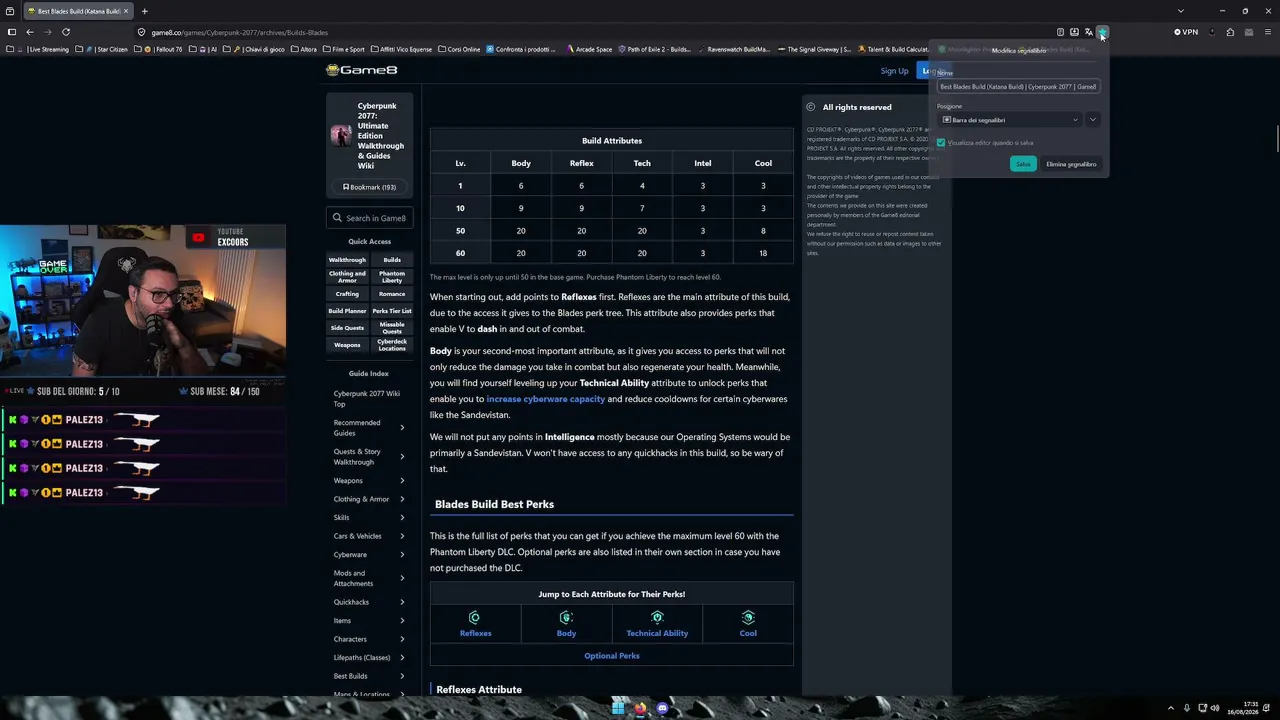Click the Game8 logo

coord(361,70)
